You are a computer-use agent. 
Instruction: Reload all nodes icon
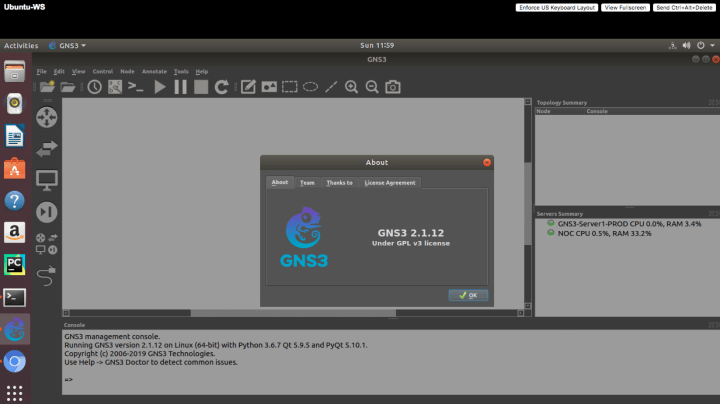pos(222,87)
